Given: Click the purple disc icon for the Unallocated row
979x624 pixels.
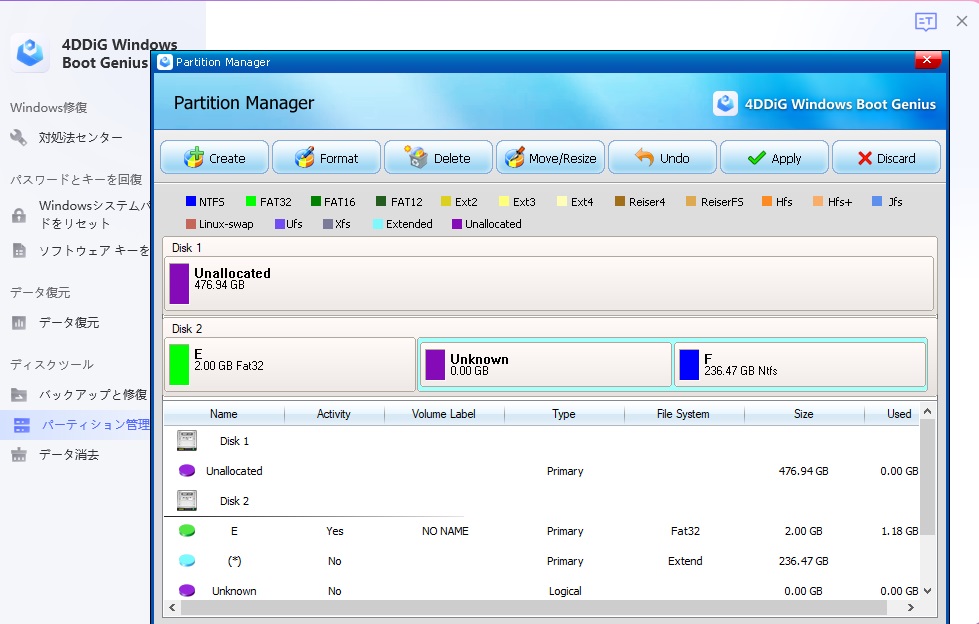Looking at the screenshot, I should [x=187, y=470].
